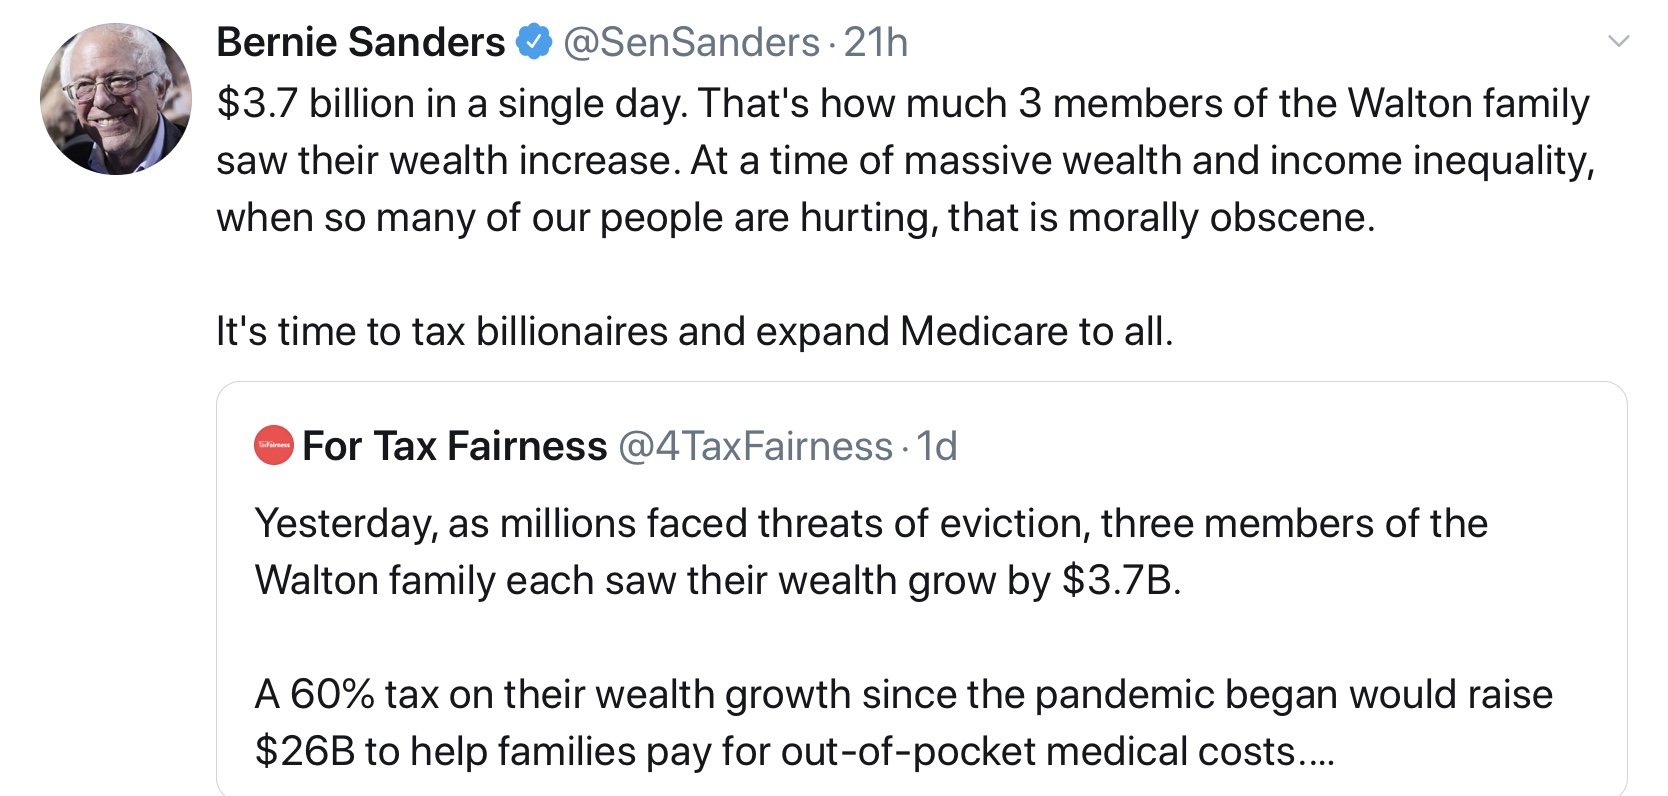Viewport: 1668px width, 796px height.
Task: Open the @SenSanders handle link
Action: click(691, 42)
